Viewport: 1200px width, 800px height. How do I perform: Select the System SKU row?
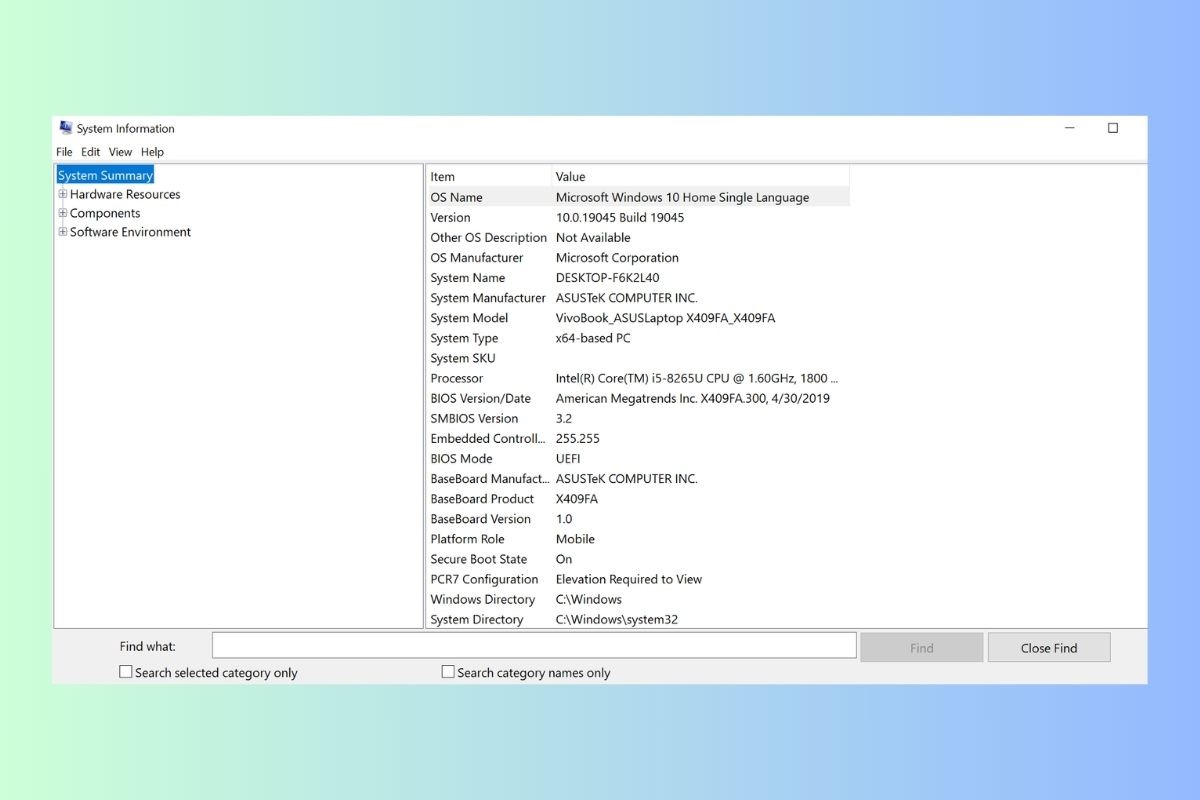click(638, 358)
